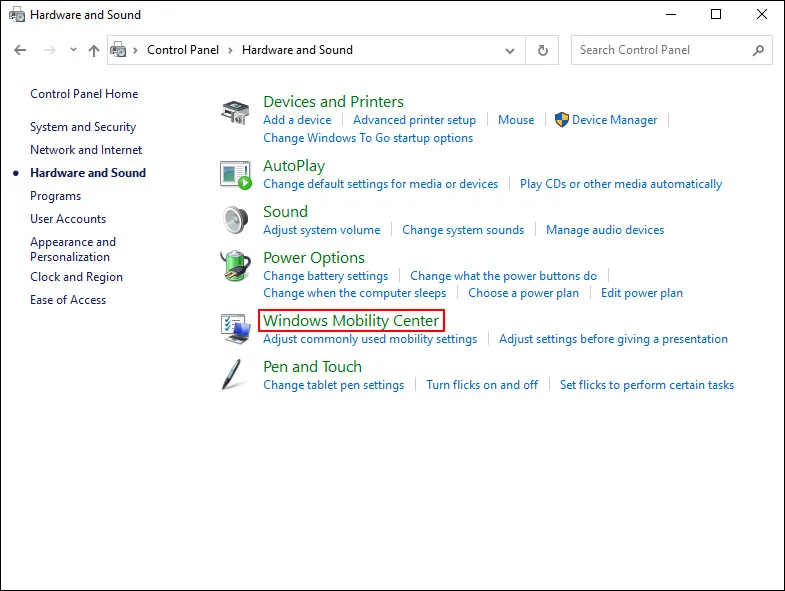785x591 pixels.
Task: Select Hardware and Sound in sidebar
Action: 88,173
